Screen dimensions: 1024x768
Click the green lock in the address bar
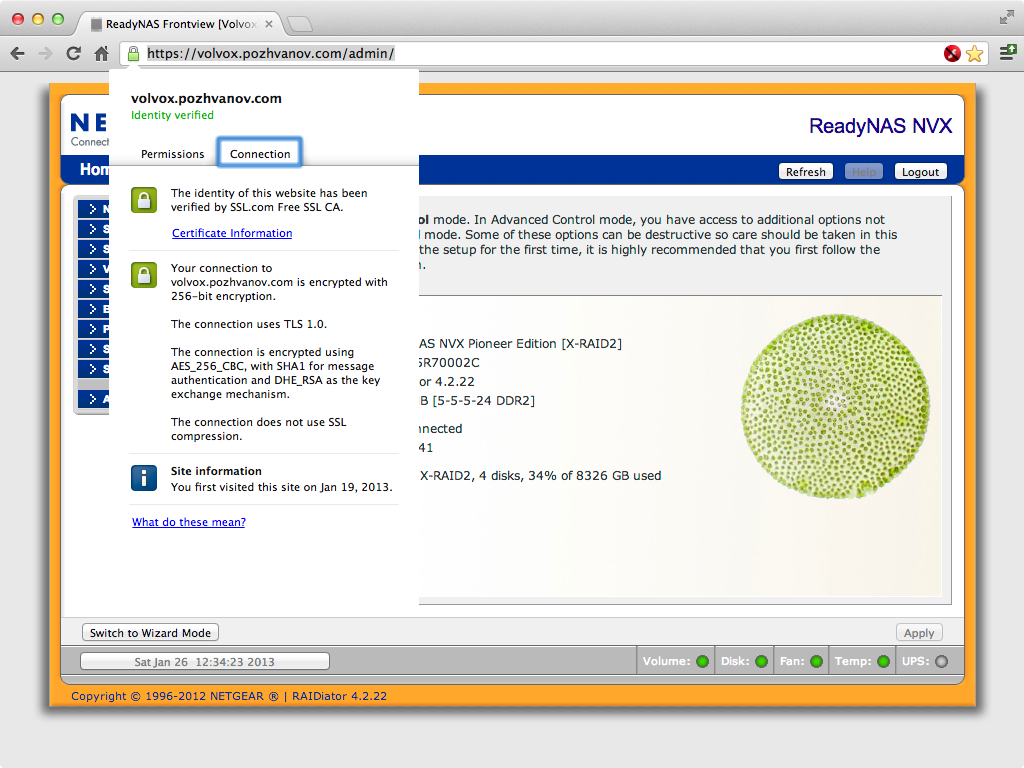pos(133,54)
